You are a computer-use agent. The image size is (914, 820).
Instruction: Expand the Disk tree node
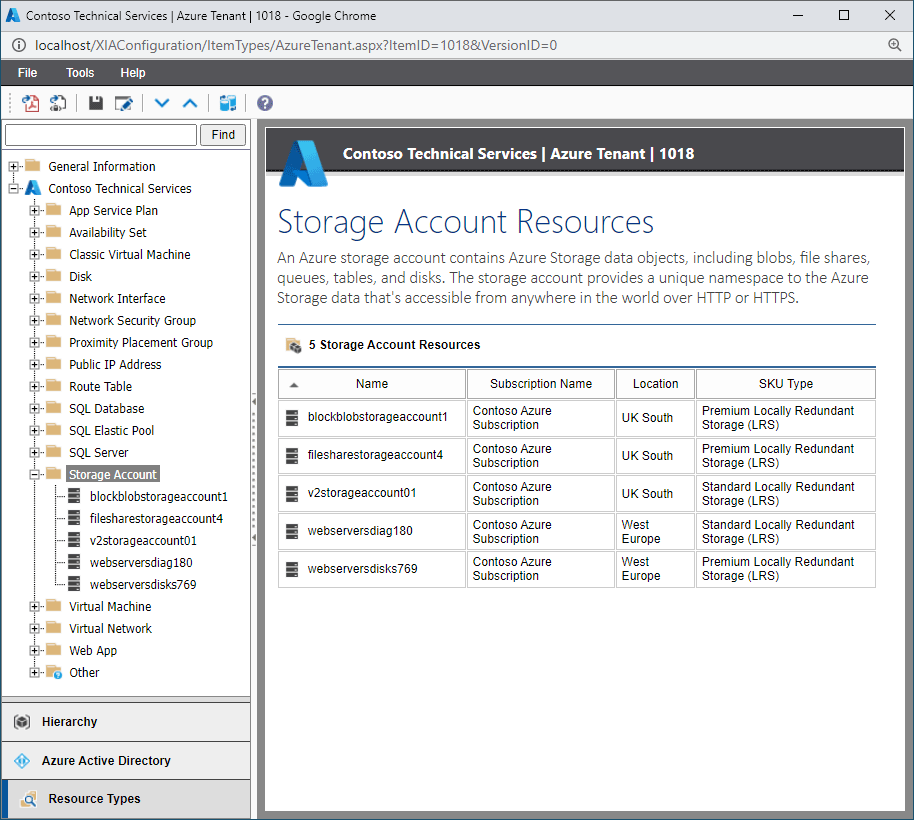[34, 276]
